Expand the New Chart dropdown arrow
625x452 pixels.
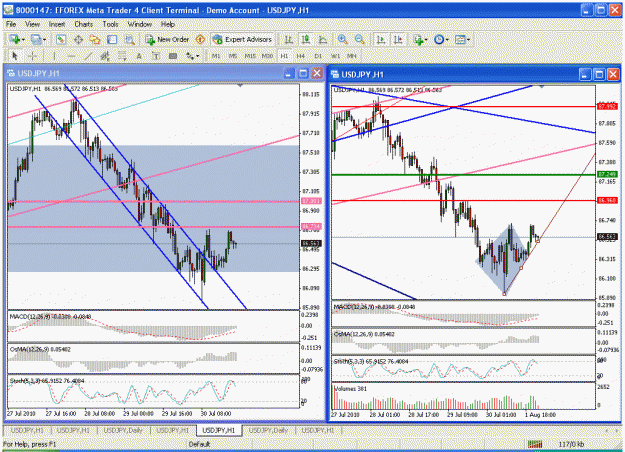tap(23, 39)
